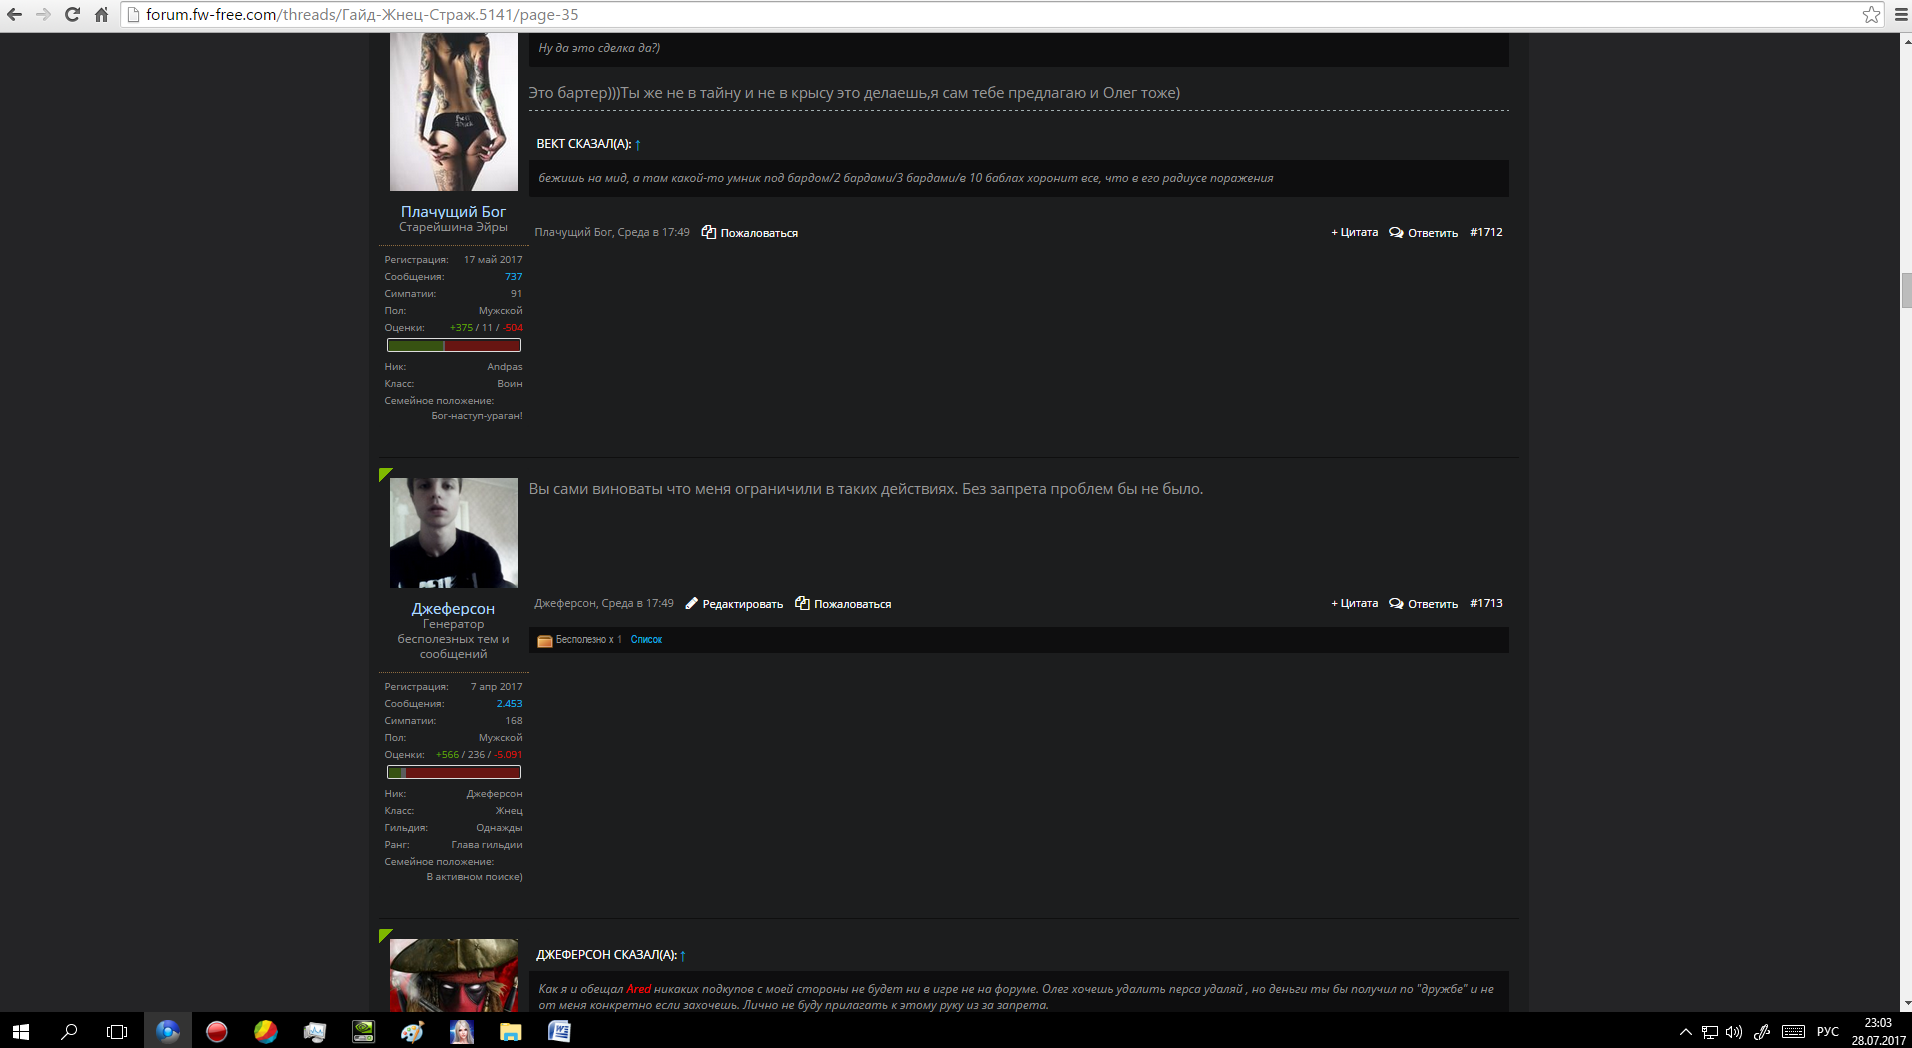Open Плачущий Бог user profile name
The width and height of the screenshot is (1912, 1048).
pyautogui.click(x=453, y=211)
